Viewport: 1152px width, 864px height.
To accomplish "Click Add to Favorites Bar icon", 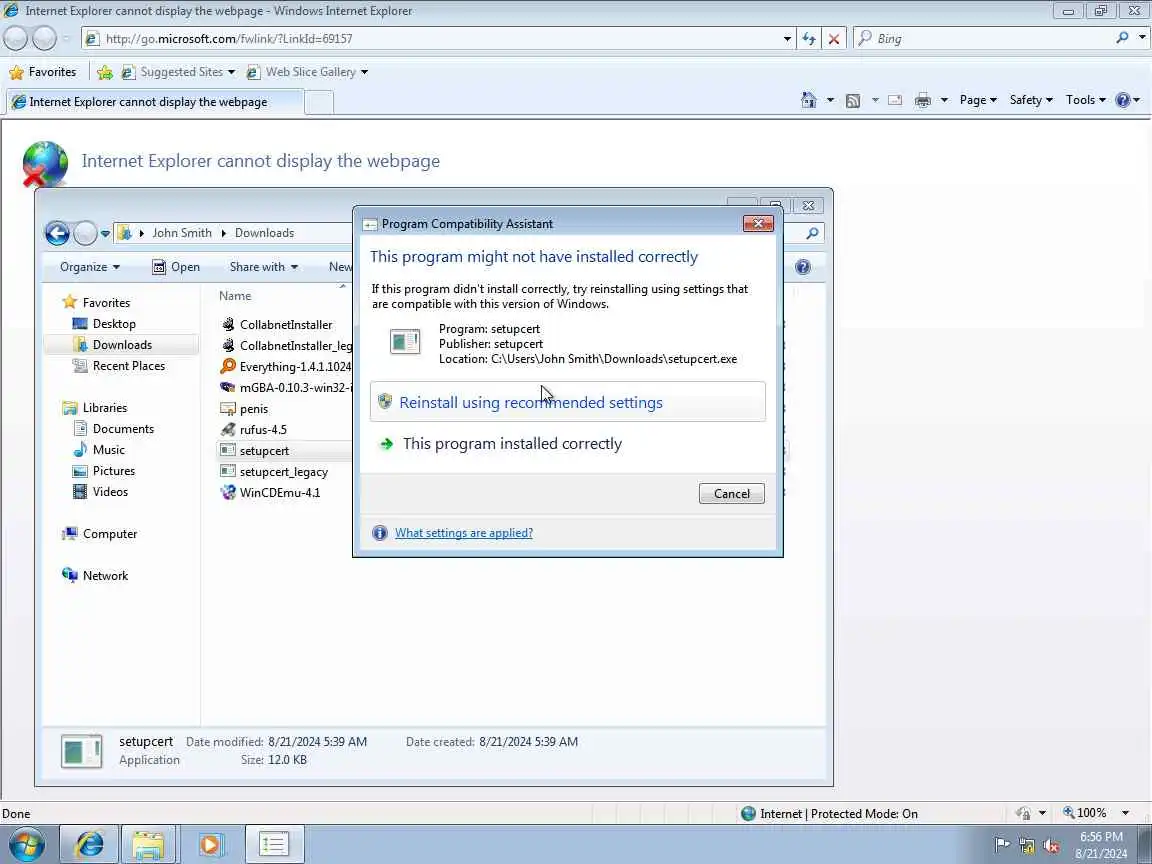I will (x=104, y=72).
